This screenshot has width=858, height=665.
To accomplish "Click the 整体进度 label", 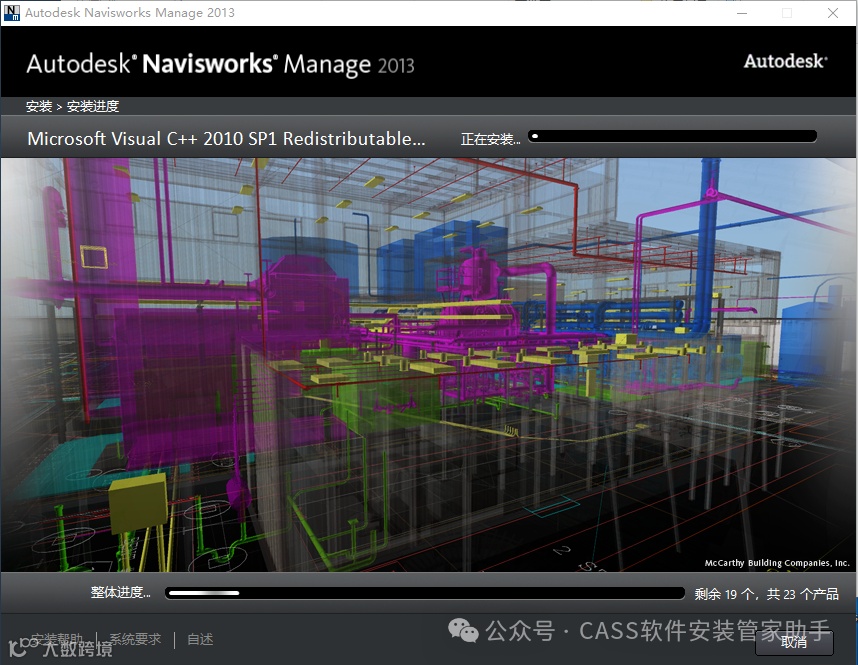I will click(x=120, y=592).
